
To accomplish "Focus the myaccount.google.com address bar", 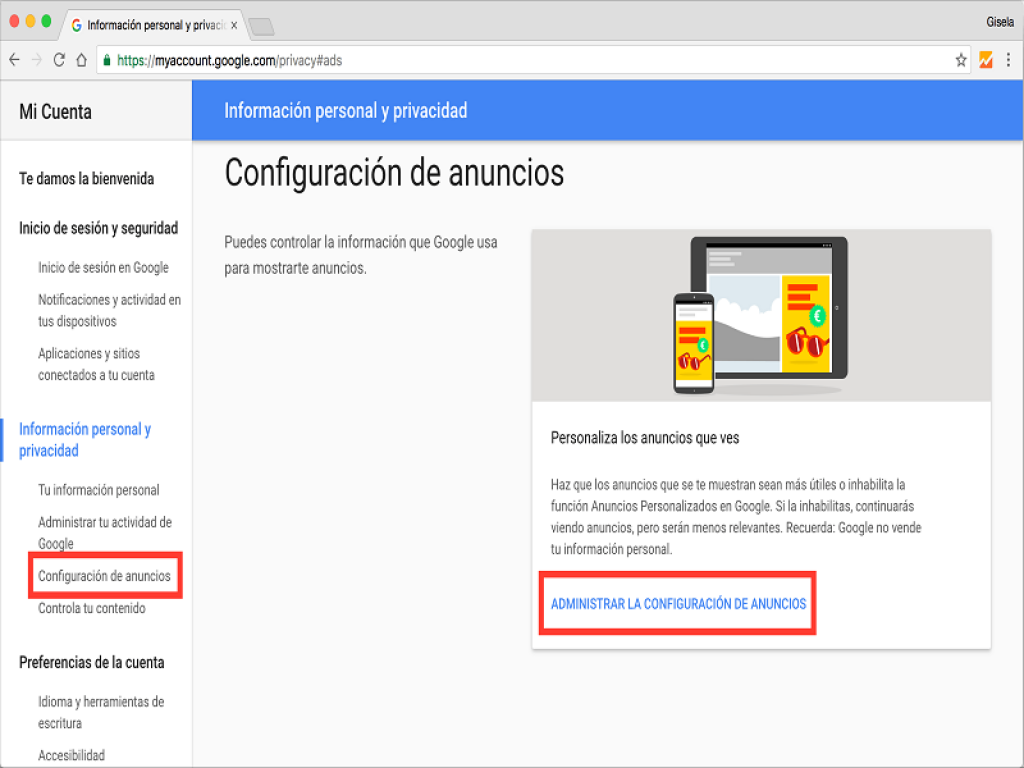I will (x=532, y=61).
